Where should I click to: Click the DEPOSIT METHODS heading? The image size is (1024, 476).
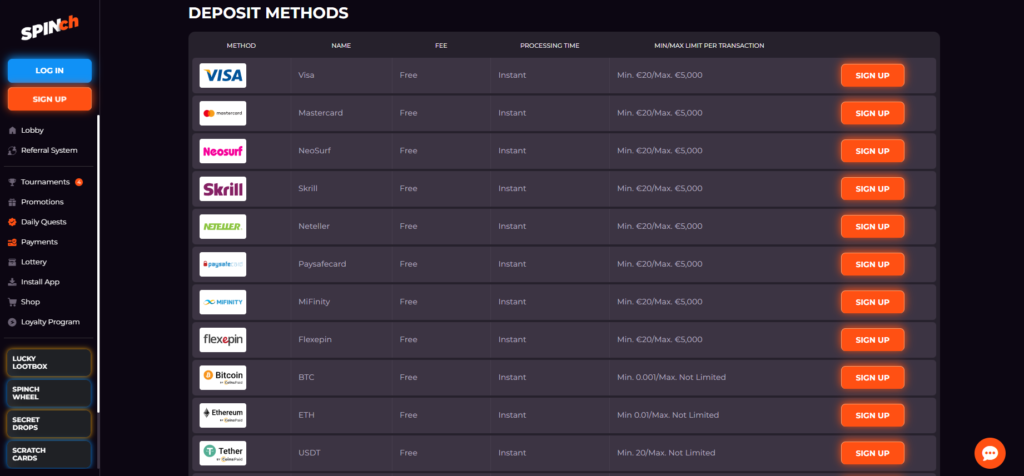tap(268, 13)
